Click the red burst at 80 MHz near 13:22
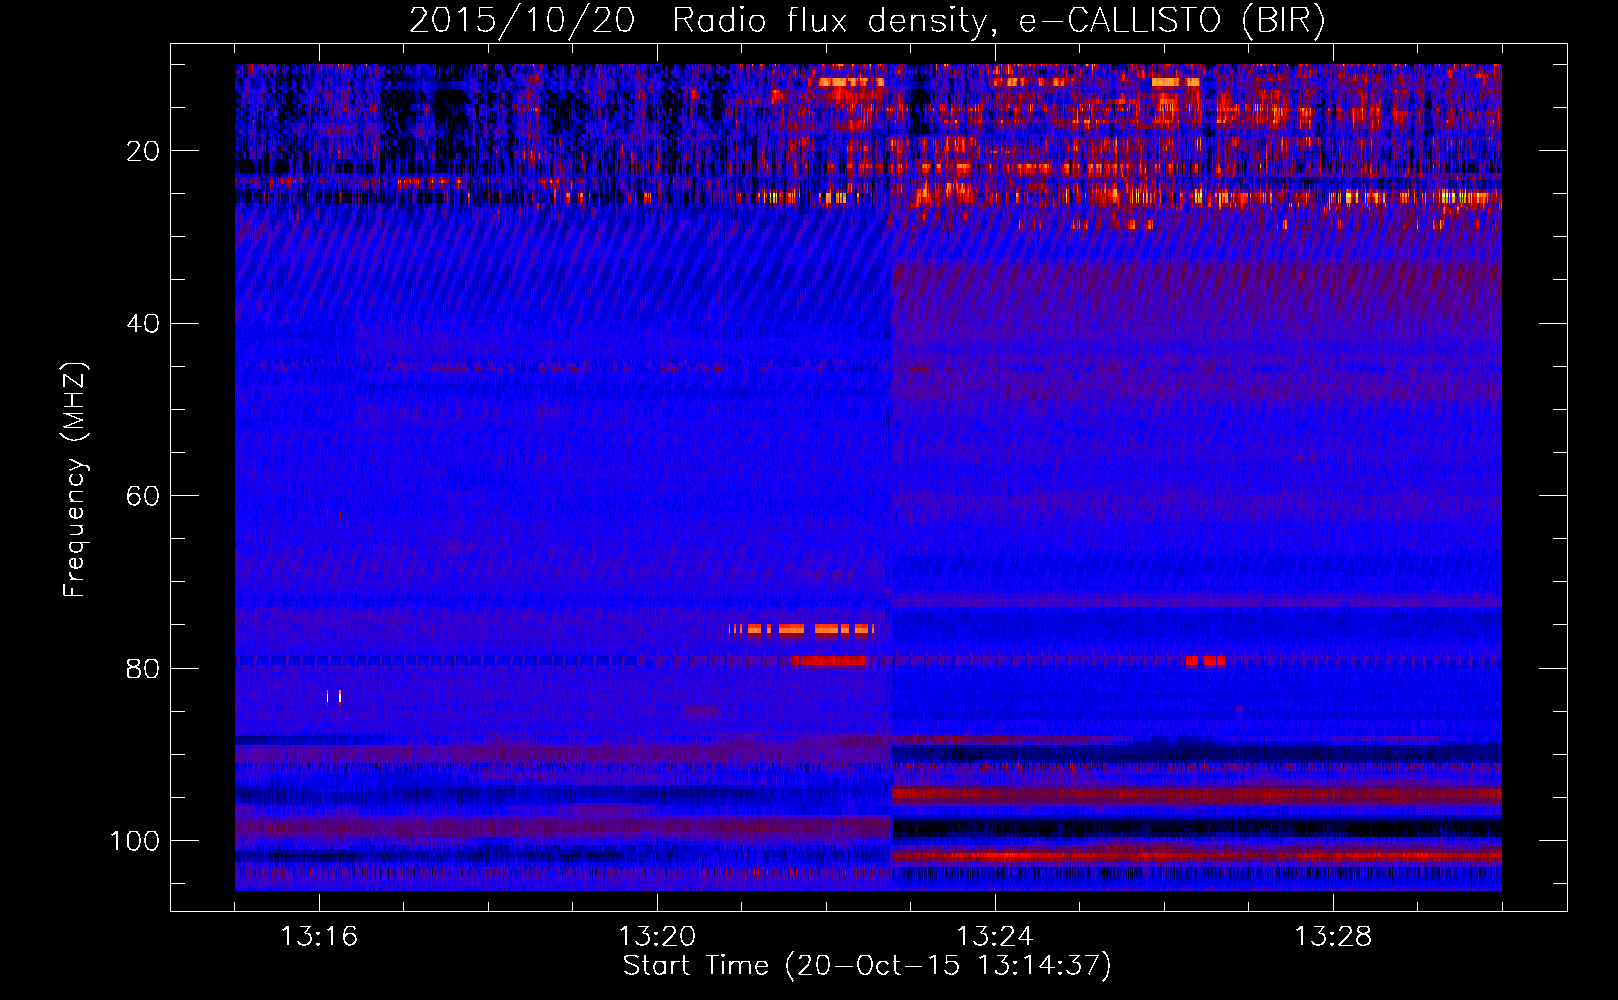Viewport: 1618px width, 1000px height. click(x=829, y=661)
